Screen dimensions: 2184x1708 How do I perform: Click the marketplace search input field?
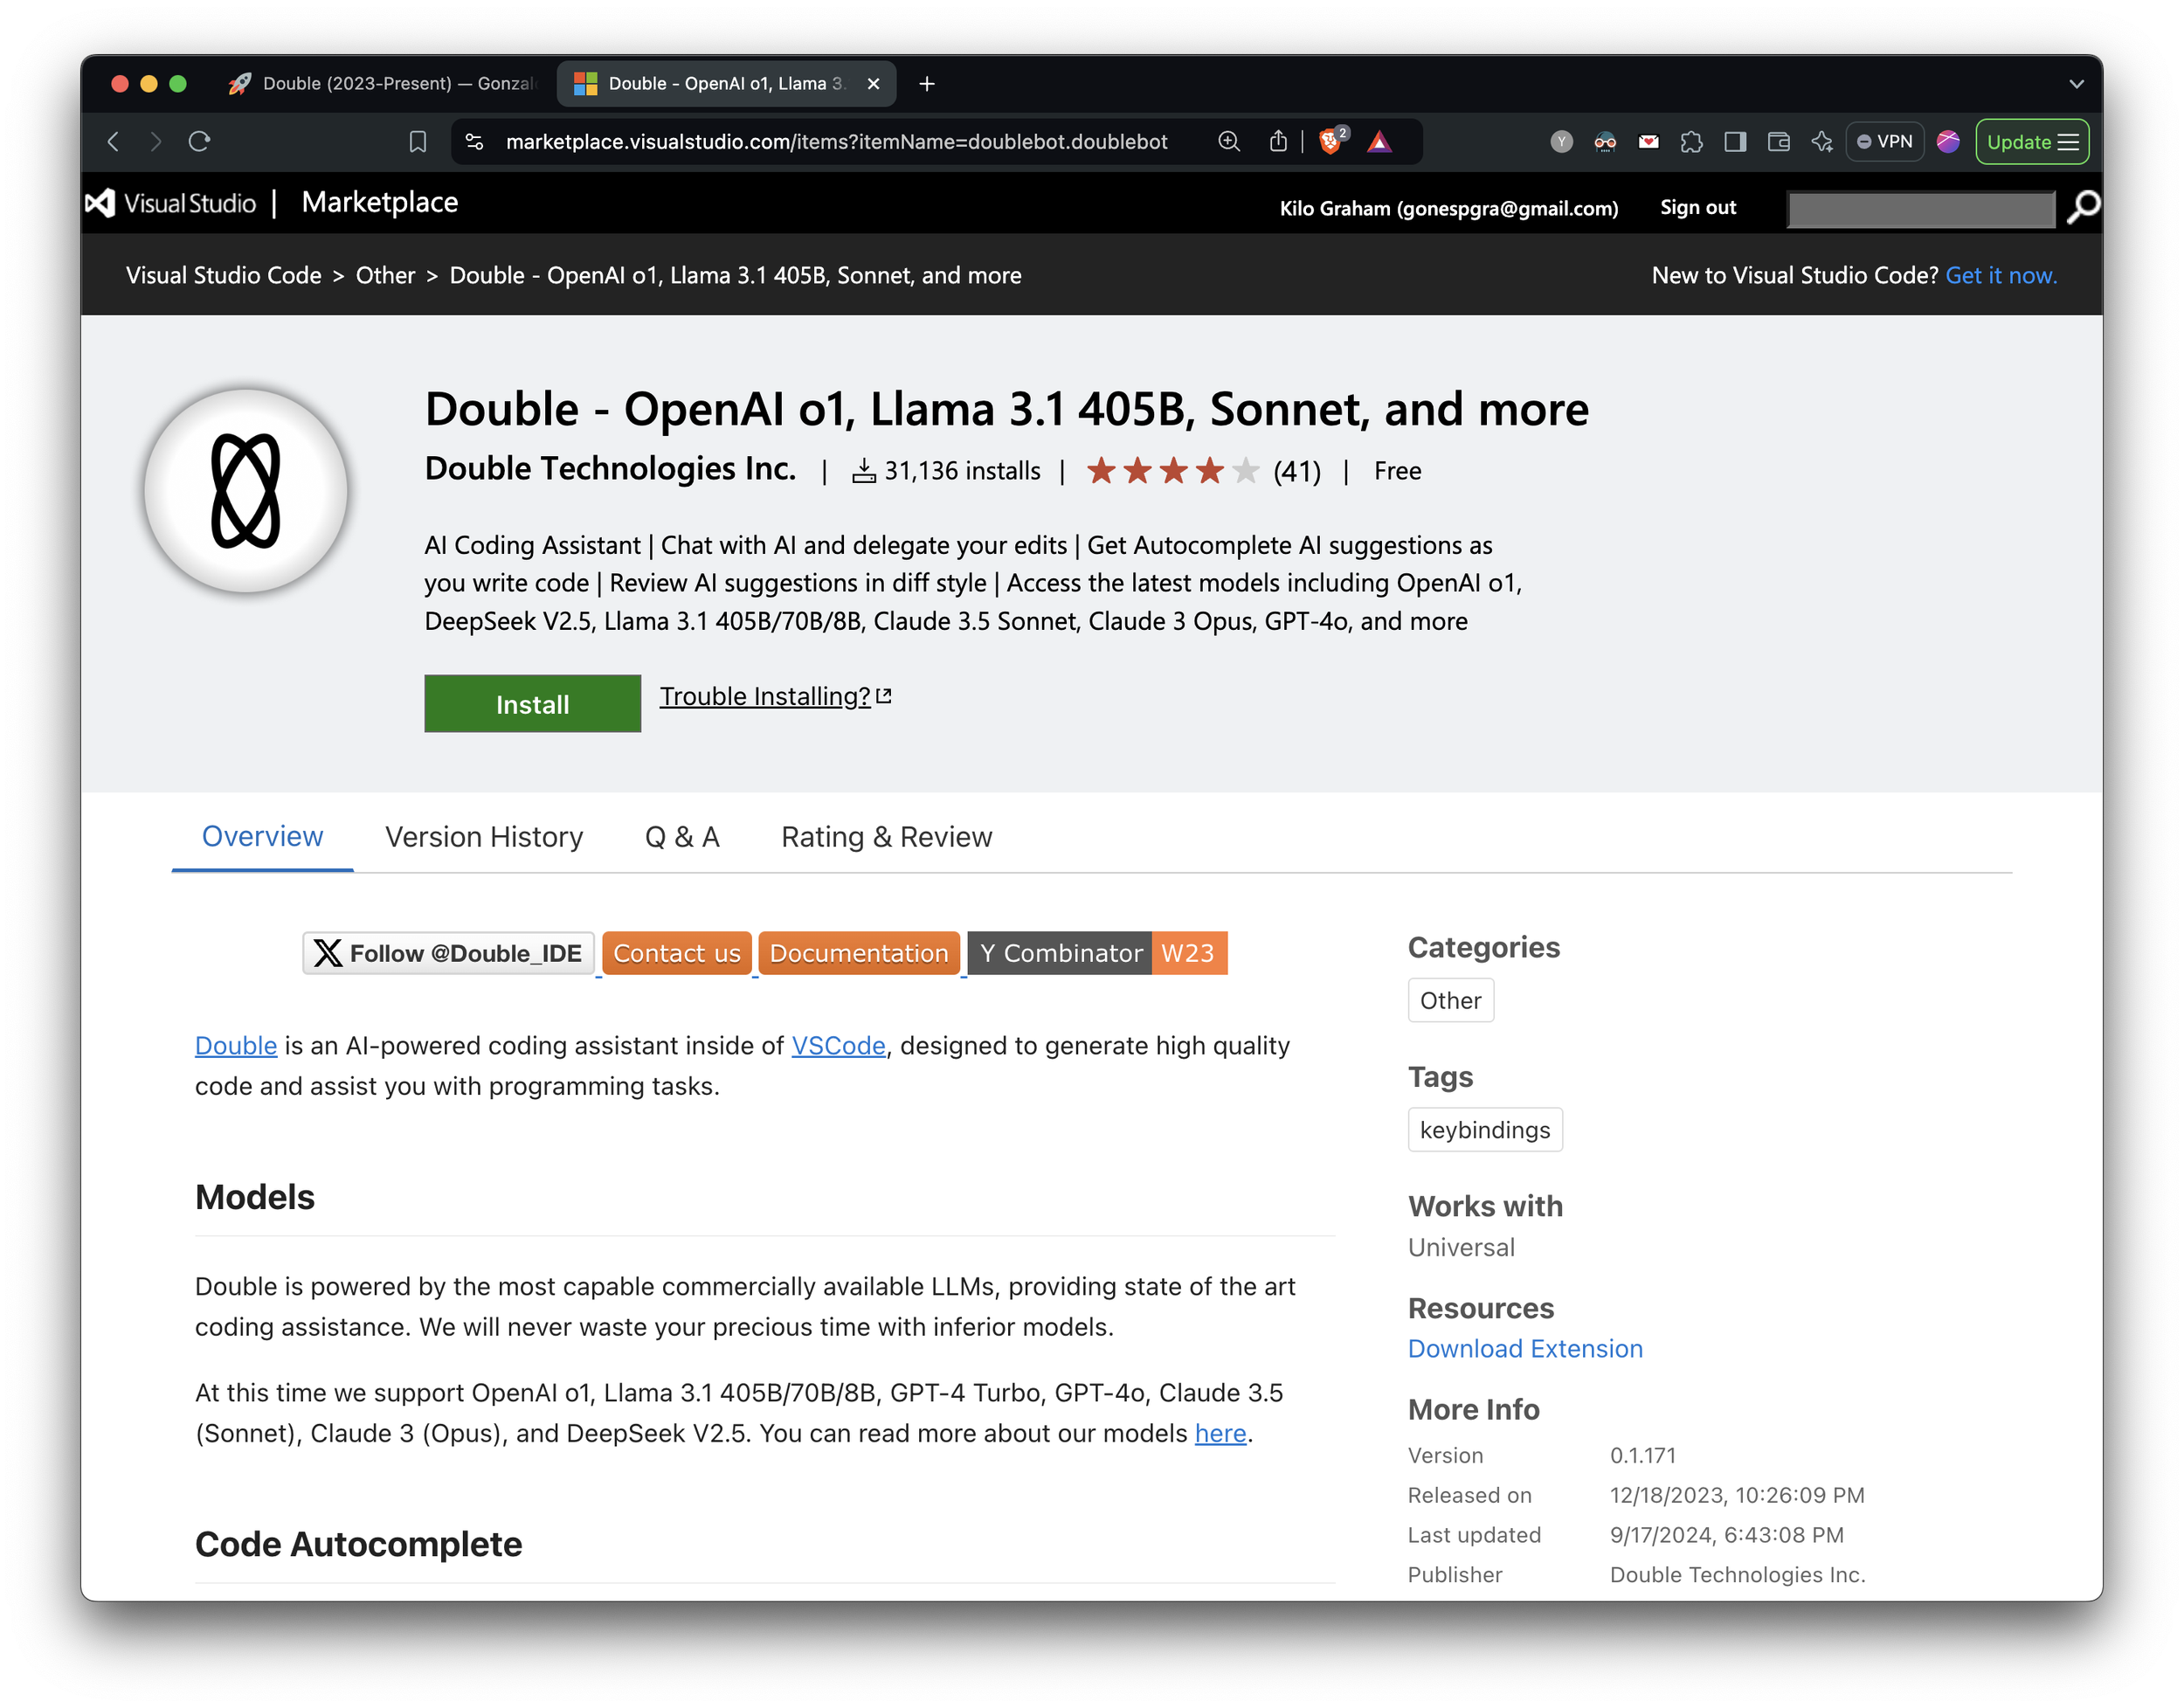pos(1920,209)
